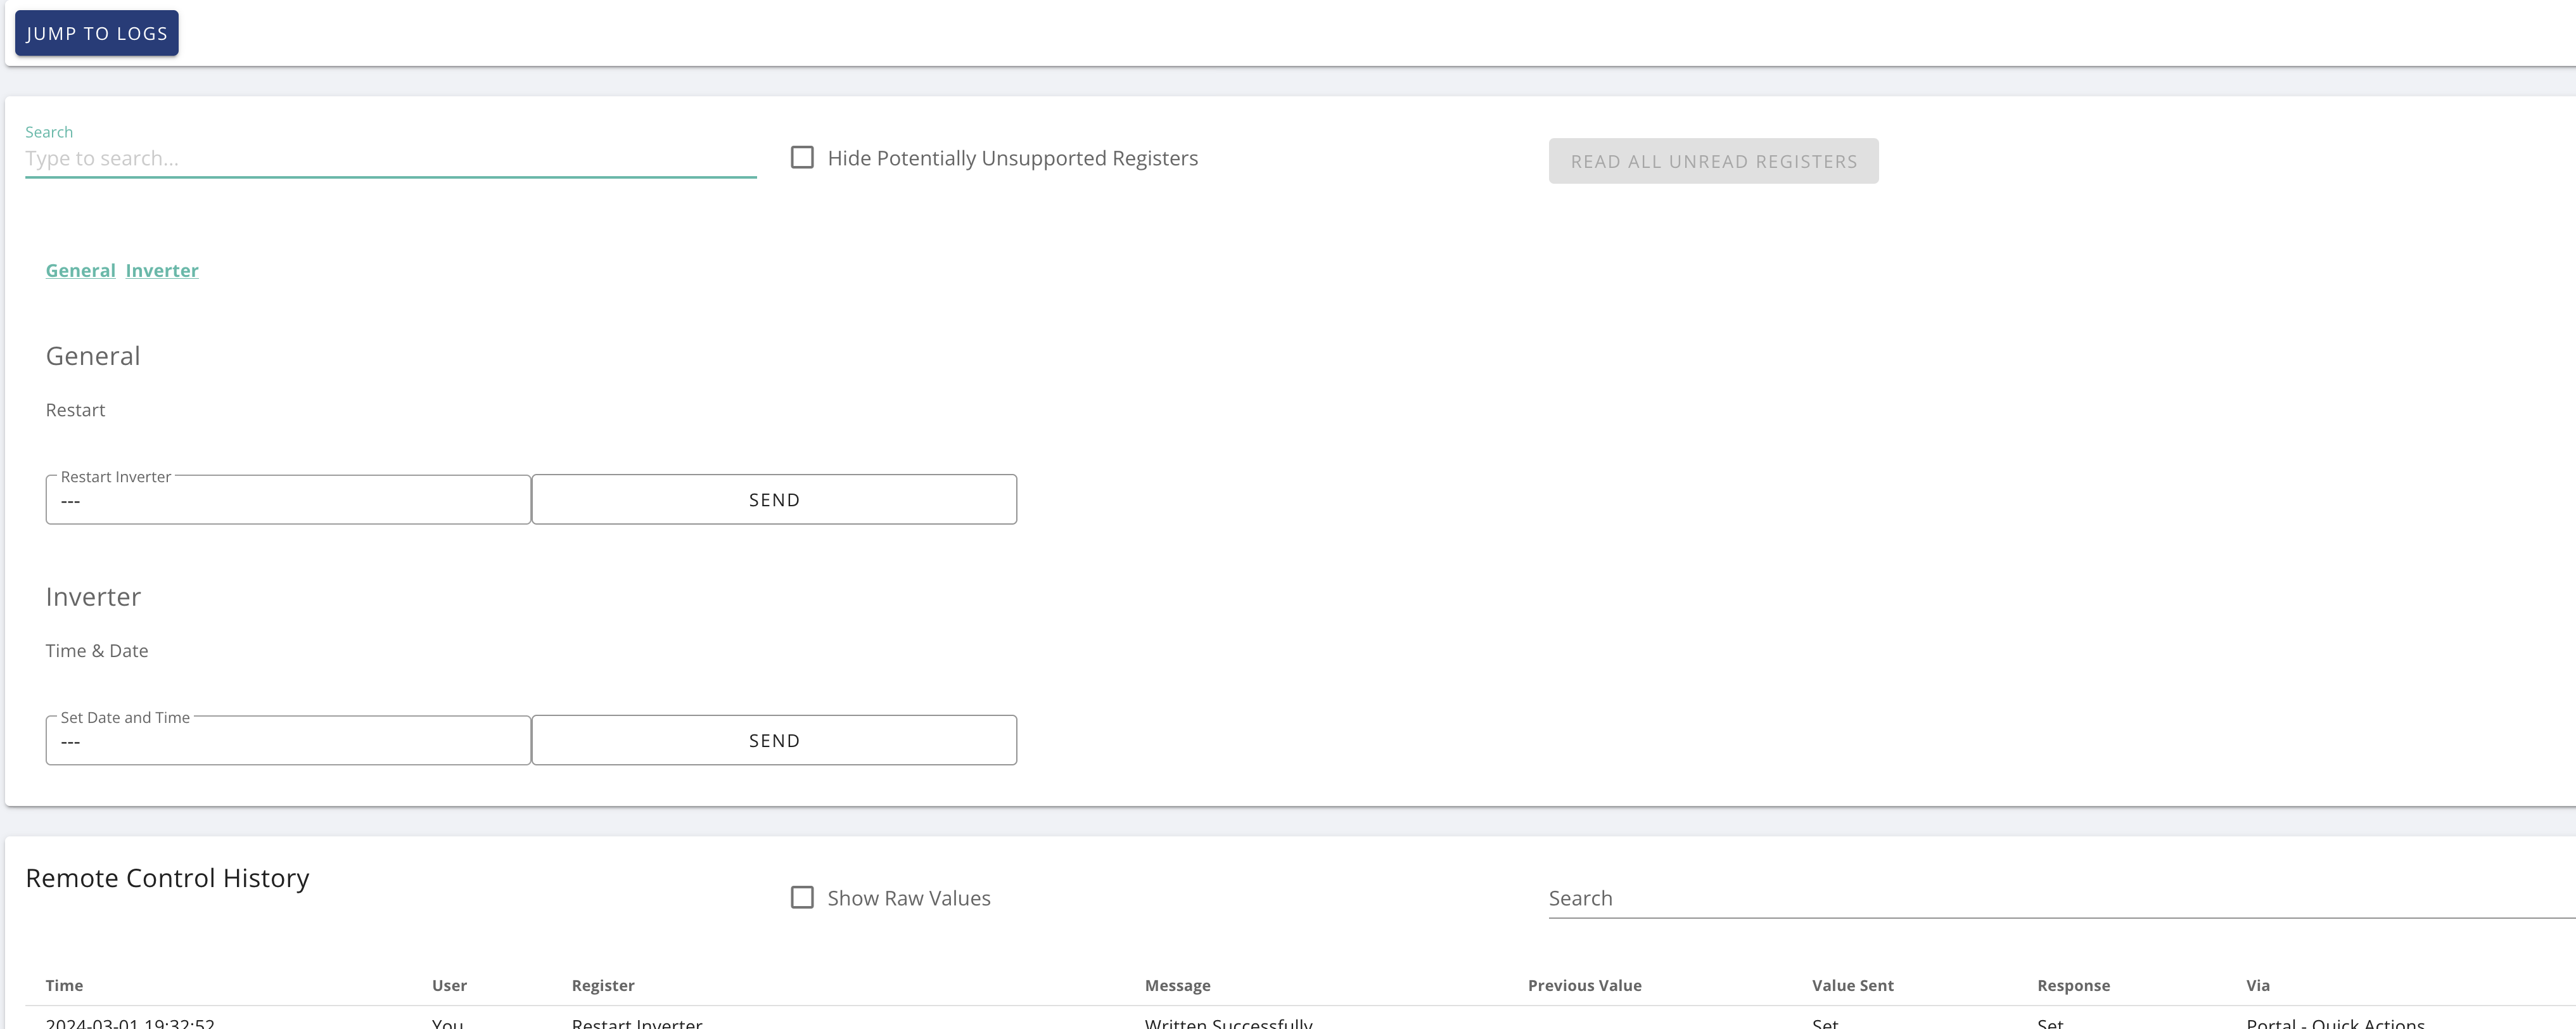Sort history by Via column header
The image size is (2576, 1029).
coord(2258,985)
